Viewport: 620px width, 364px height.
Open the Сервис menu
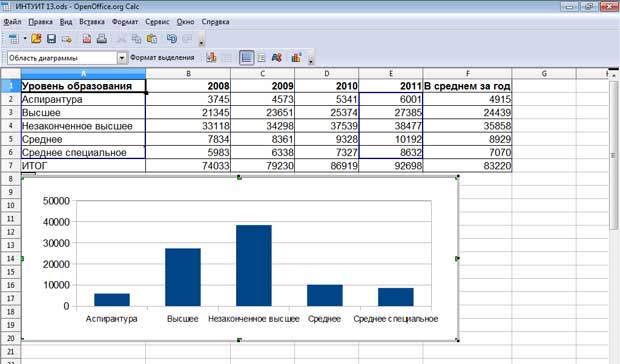point(157,22)
